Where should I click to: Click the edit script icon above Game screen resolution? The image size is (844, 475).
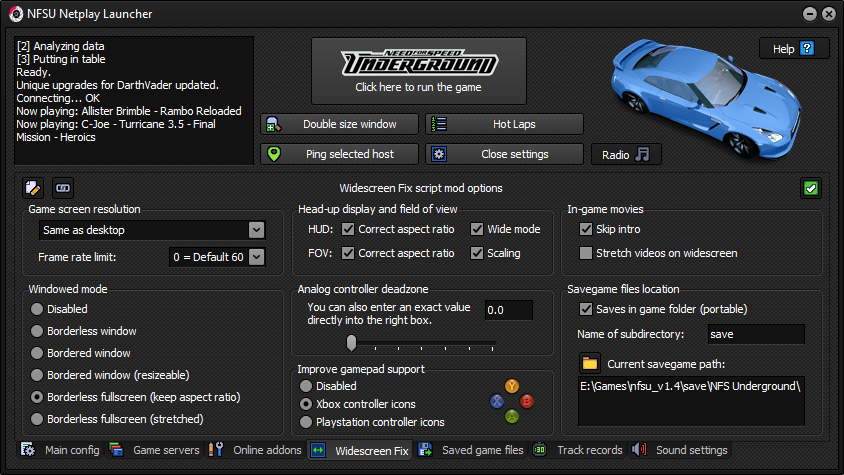(33, 188)
